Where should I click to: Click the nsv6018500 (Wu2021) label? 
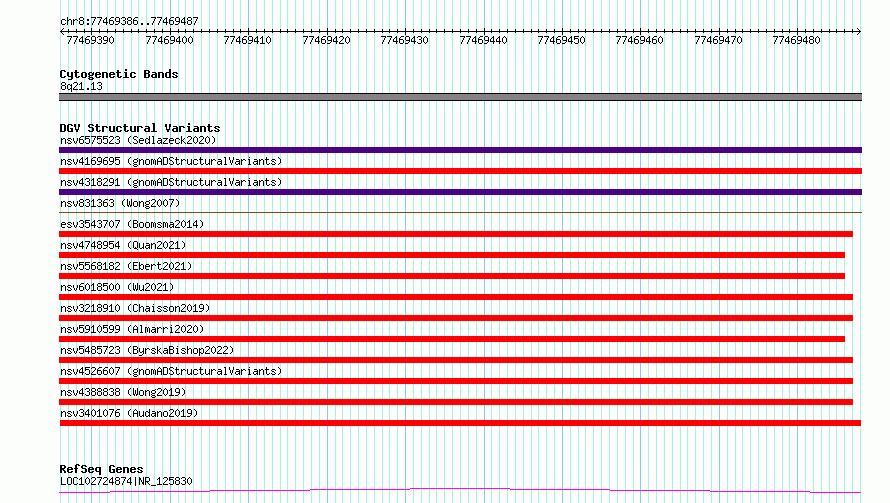117,287
